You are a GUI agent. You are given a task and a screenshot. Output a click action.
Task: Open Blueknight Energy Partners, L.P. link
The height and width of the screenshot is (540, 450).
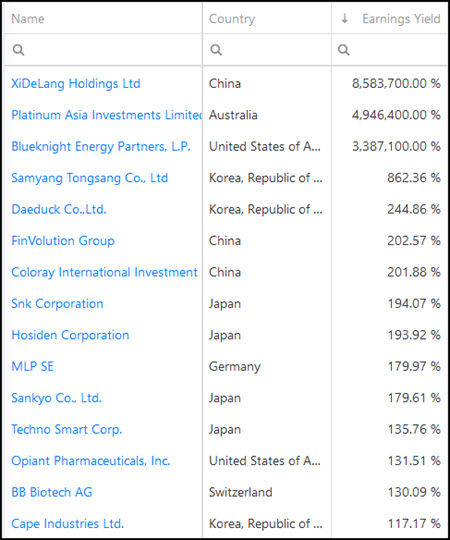[x=101, y=147]
